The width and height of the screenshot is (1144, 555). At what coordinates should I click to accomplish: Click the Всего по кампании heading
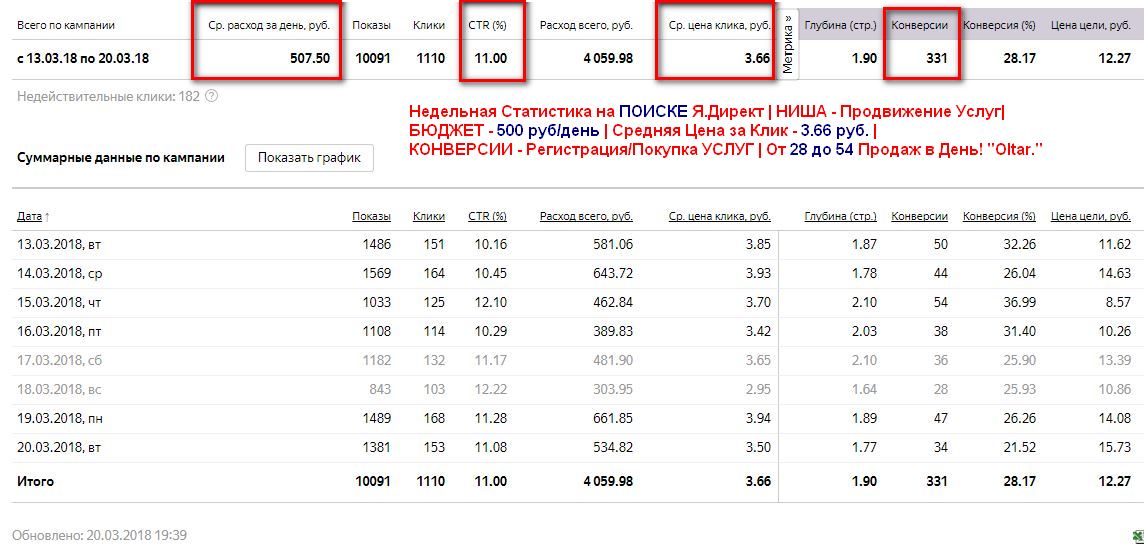(x=66, y=25)
